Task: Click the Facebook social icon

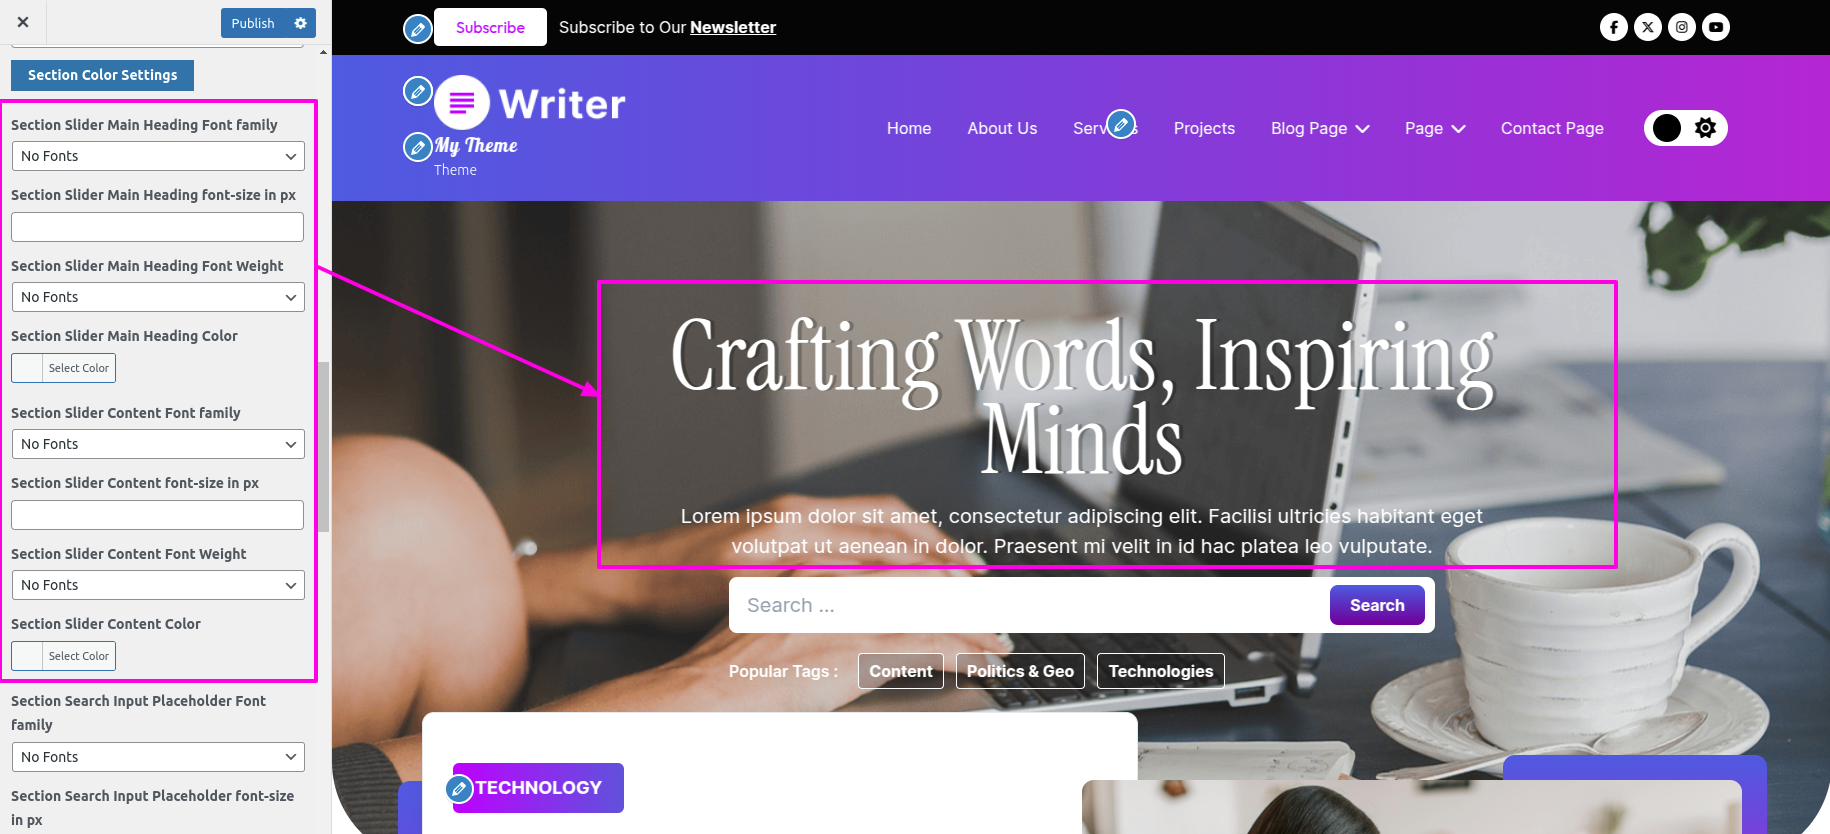Action: pos(1613,27)
